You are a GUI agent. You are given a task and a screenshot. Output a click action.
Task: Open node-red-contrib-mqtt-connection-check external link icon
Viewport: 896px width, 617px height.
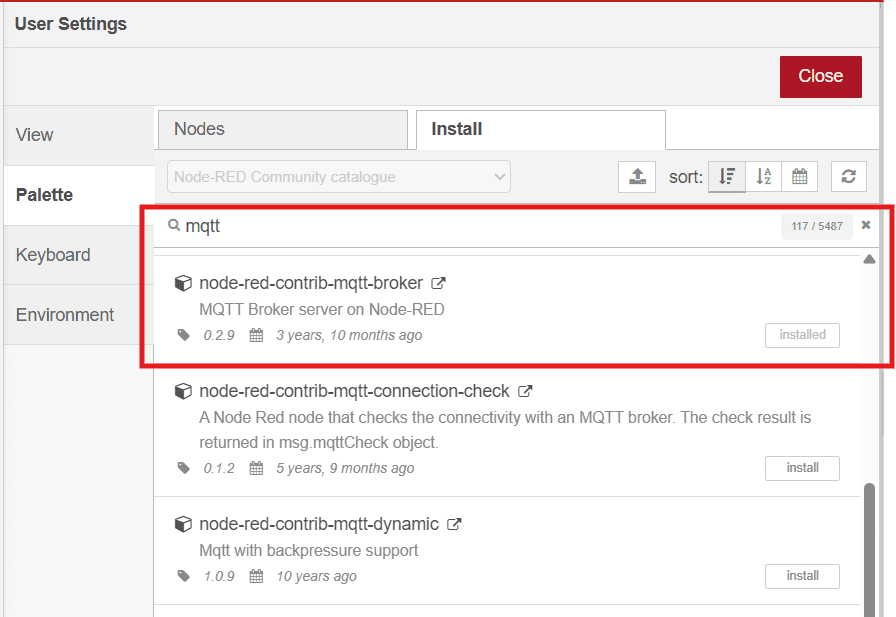pyautogui.click(x=525, y=391)
